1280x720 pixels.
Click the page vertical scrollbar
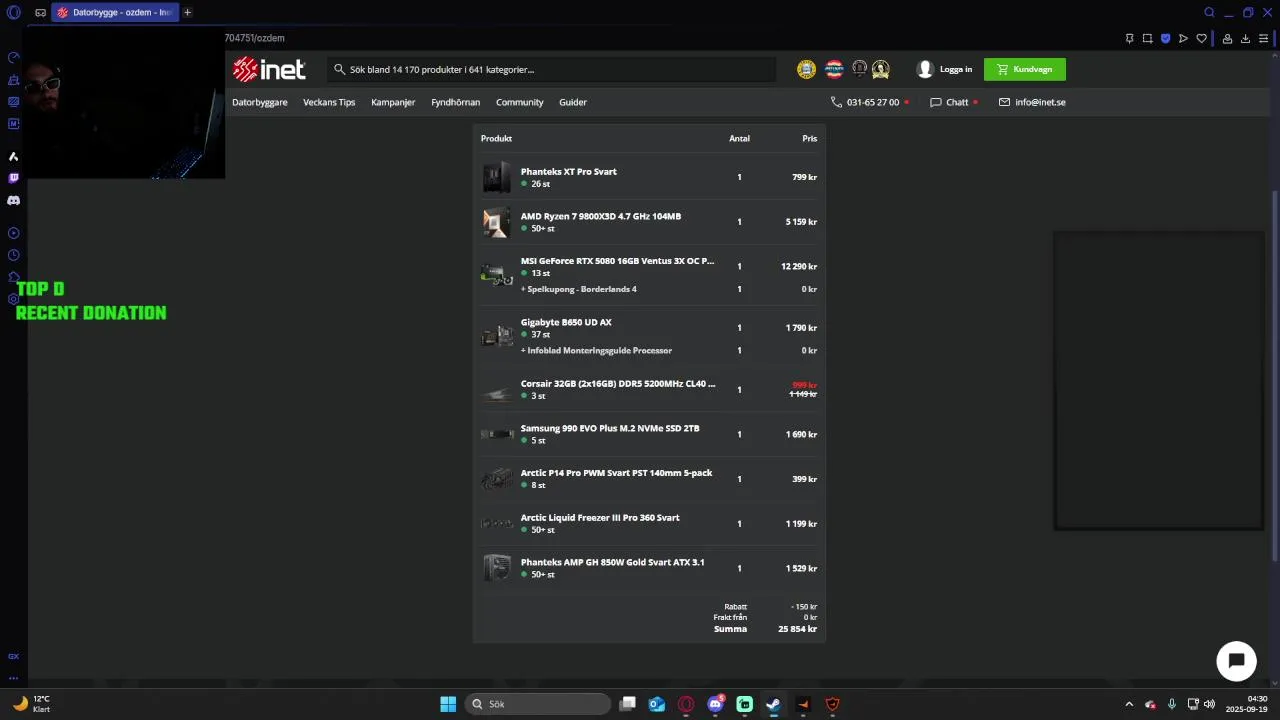click(1274, 375)
